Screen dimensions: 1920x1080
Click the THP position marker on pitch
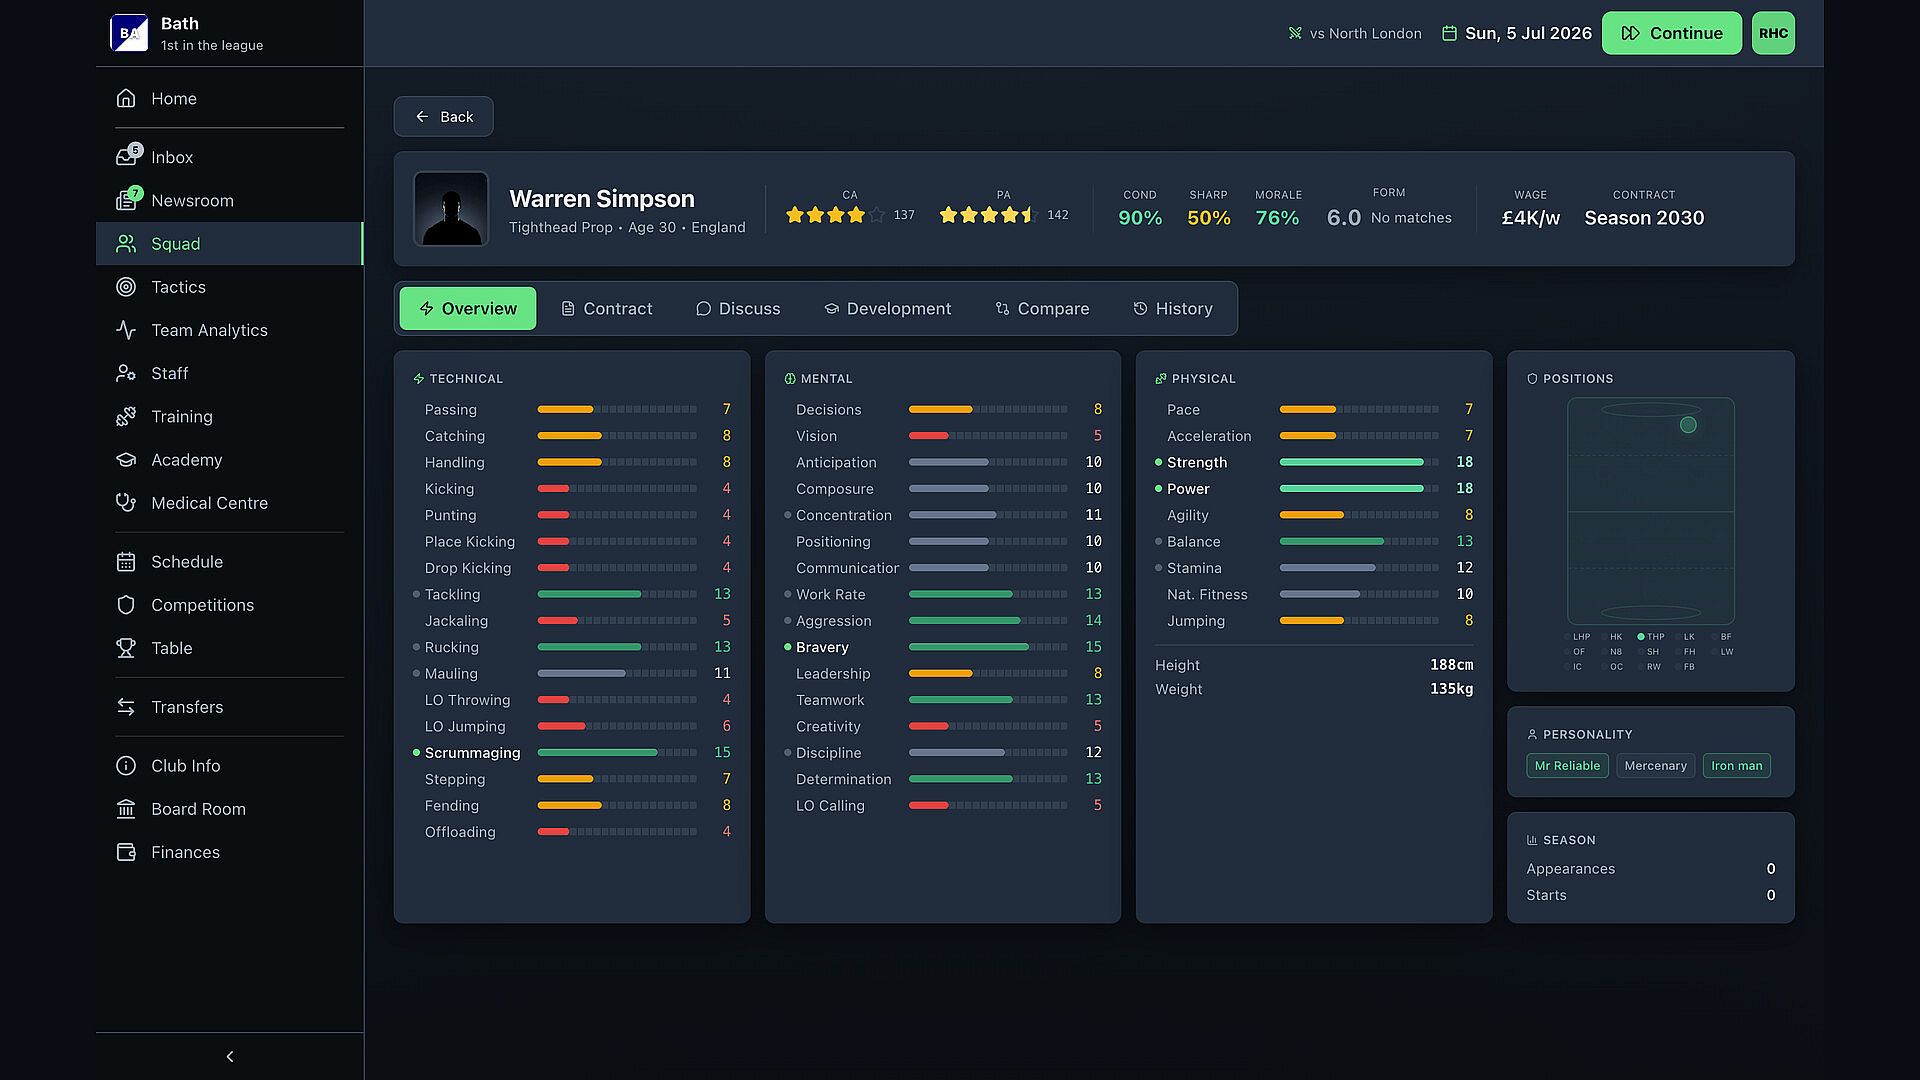click(x=1688, y=425)
